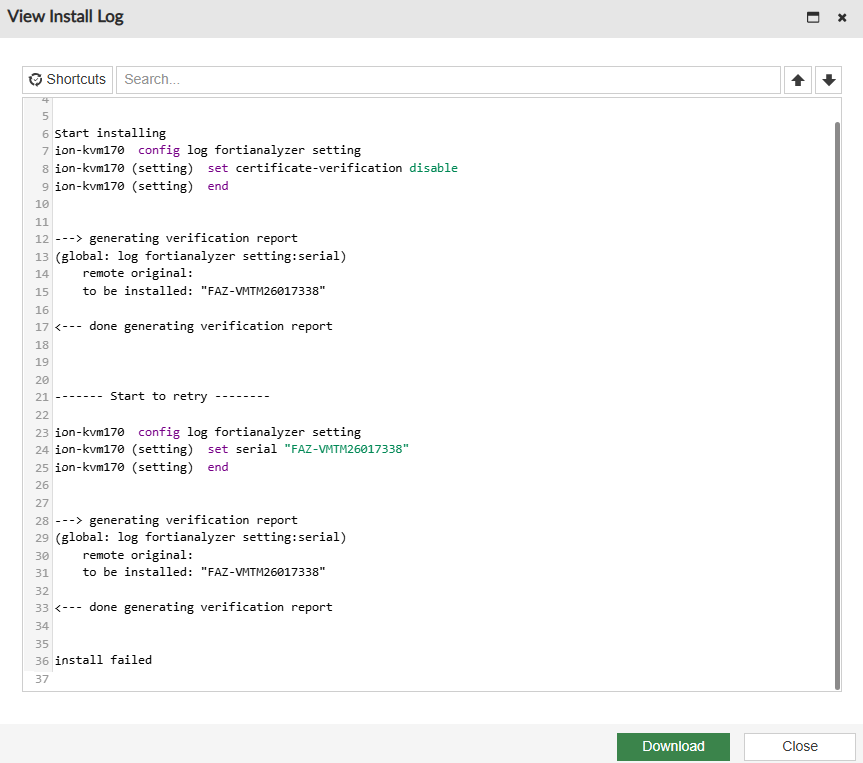Click the 'end' keyword on line 9
Screen dimensions: 863x763
coord(218,186)
